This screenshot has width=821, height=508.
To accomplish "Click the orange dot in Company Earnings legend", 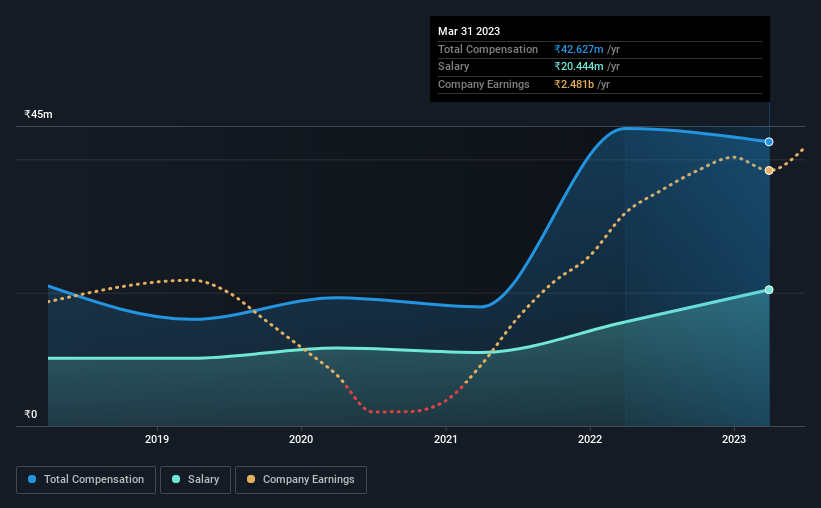I will (251, 479).
